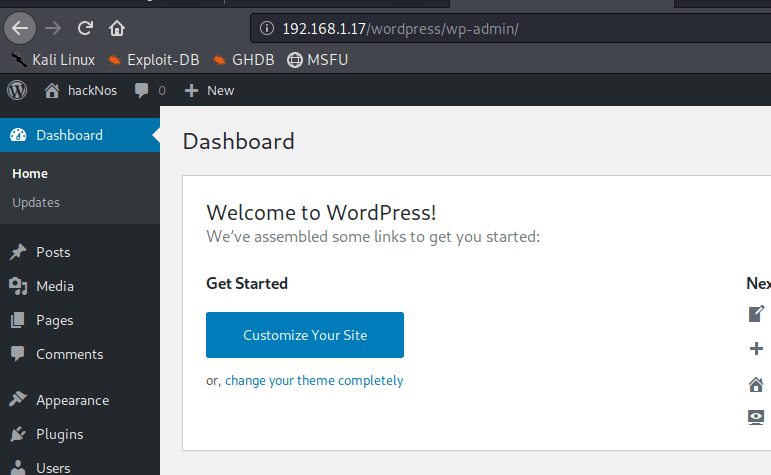Open the WordPress logo menu

(x=17, y=90)
